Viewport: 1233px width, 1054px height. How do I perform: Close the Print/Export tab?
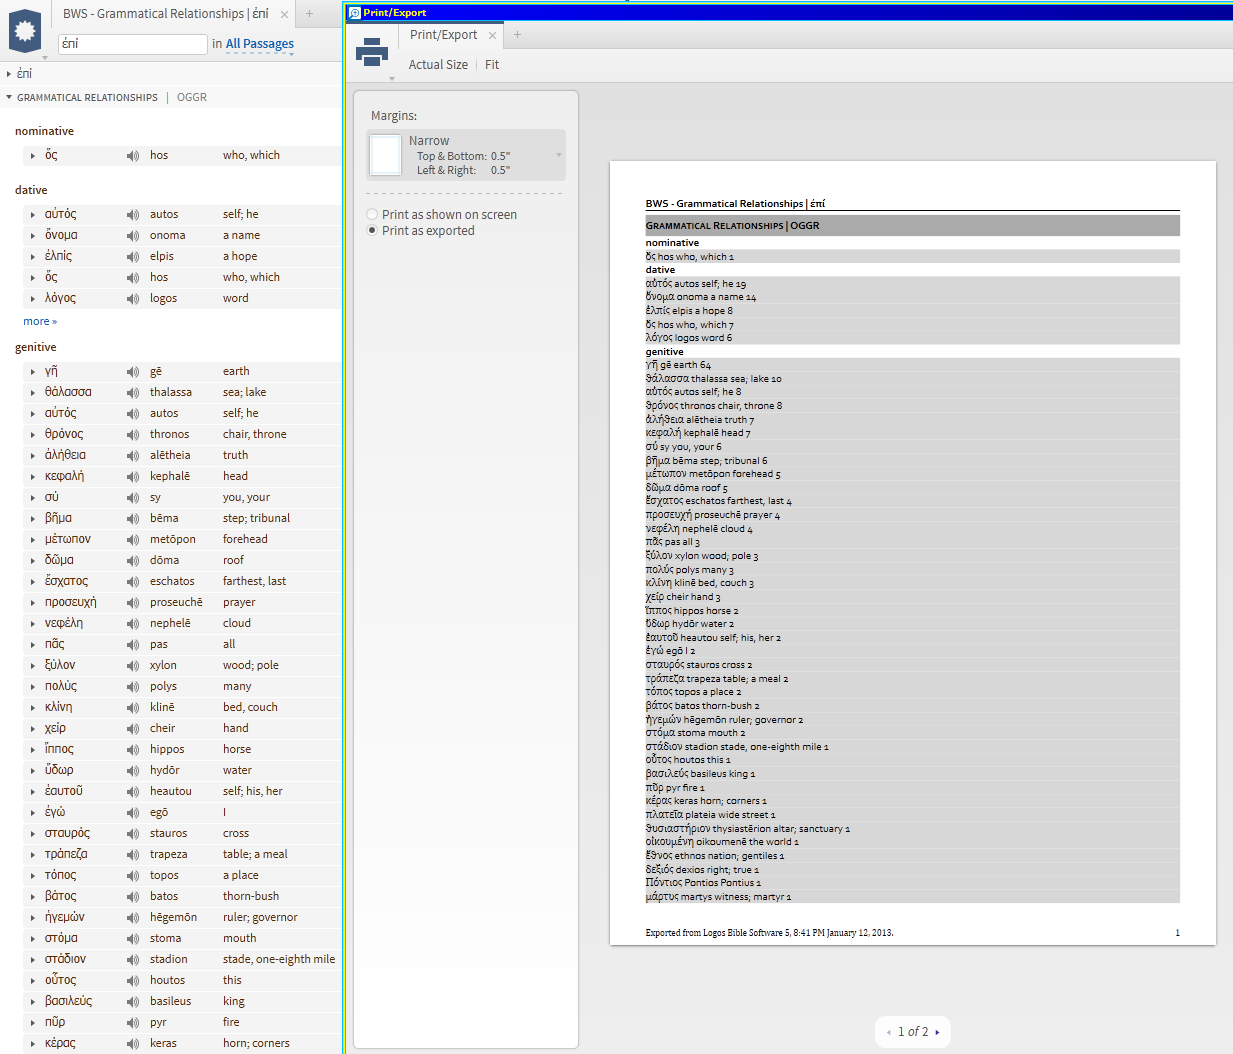pos(492,35)
